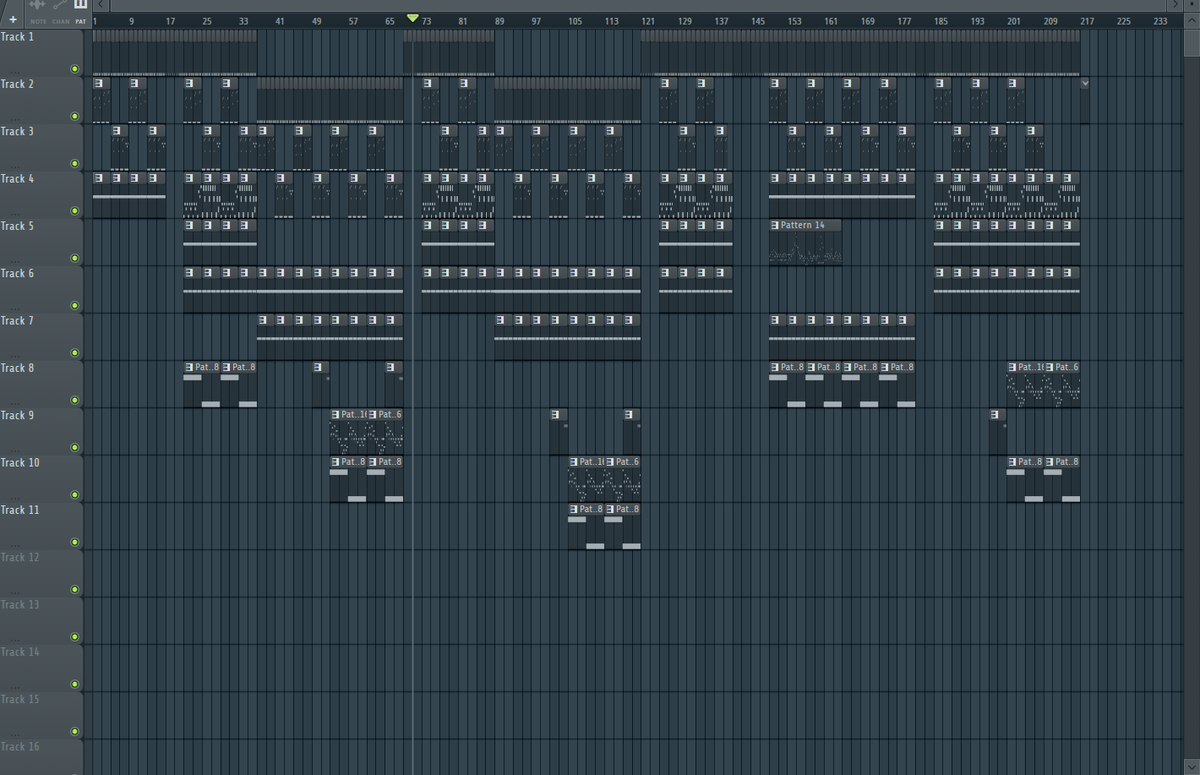This screenshot has height=775, width=1200.
Task: Click the first clip icon on Track 7
Action: click(262, 320)
